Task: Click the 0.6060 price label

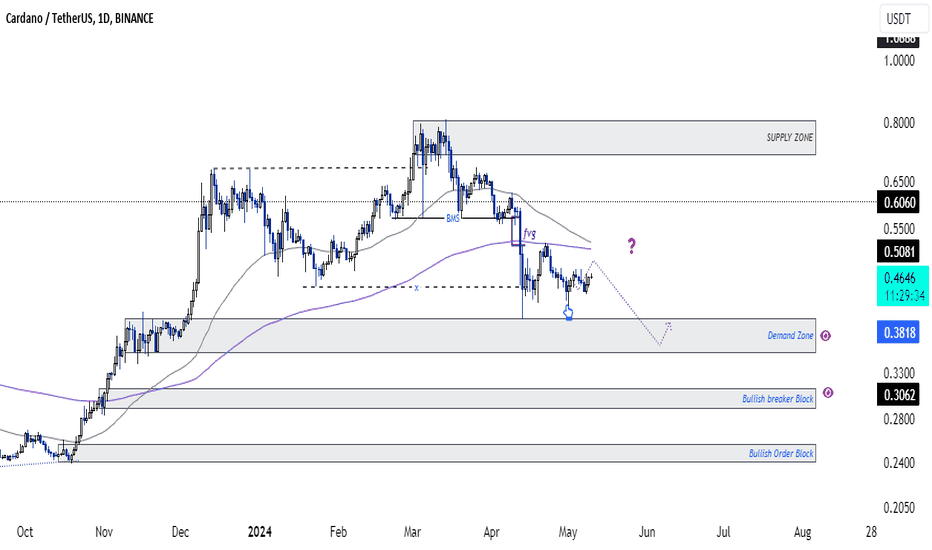Action: click(x=899, y=202)
